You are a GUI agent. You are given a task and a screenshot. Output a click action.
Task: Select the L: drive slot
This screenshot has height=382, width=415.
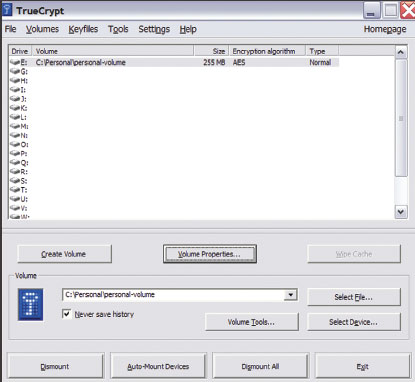[x=18, y=117]
